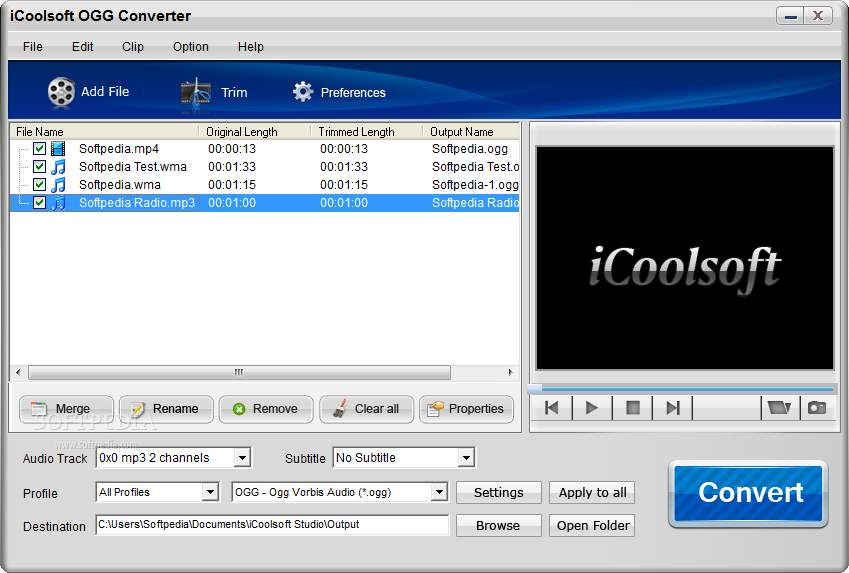Click the Softpedia-1.ogg output name
Screen dimensions: 849x573
click(x=475, y=185)
